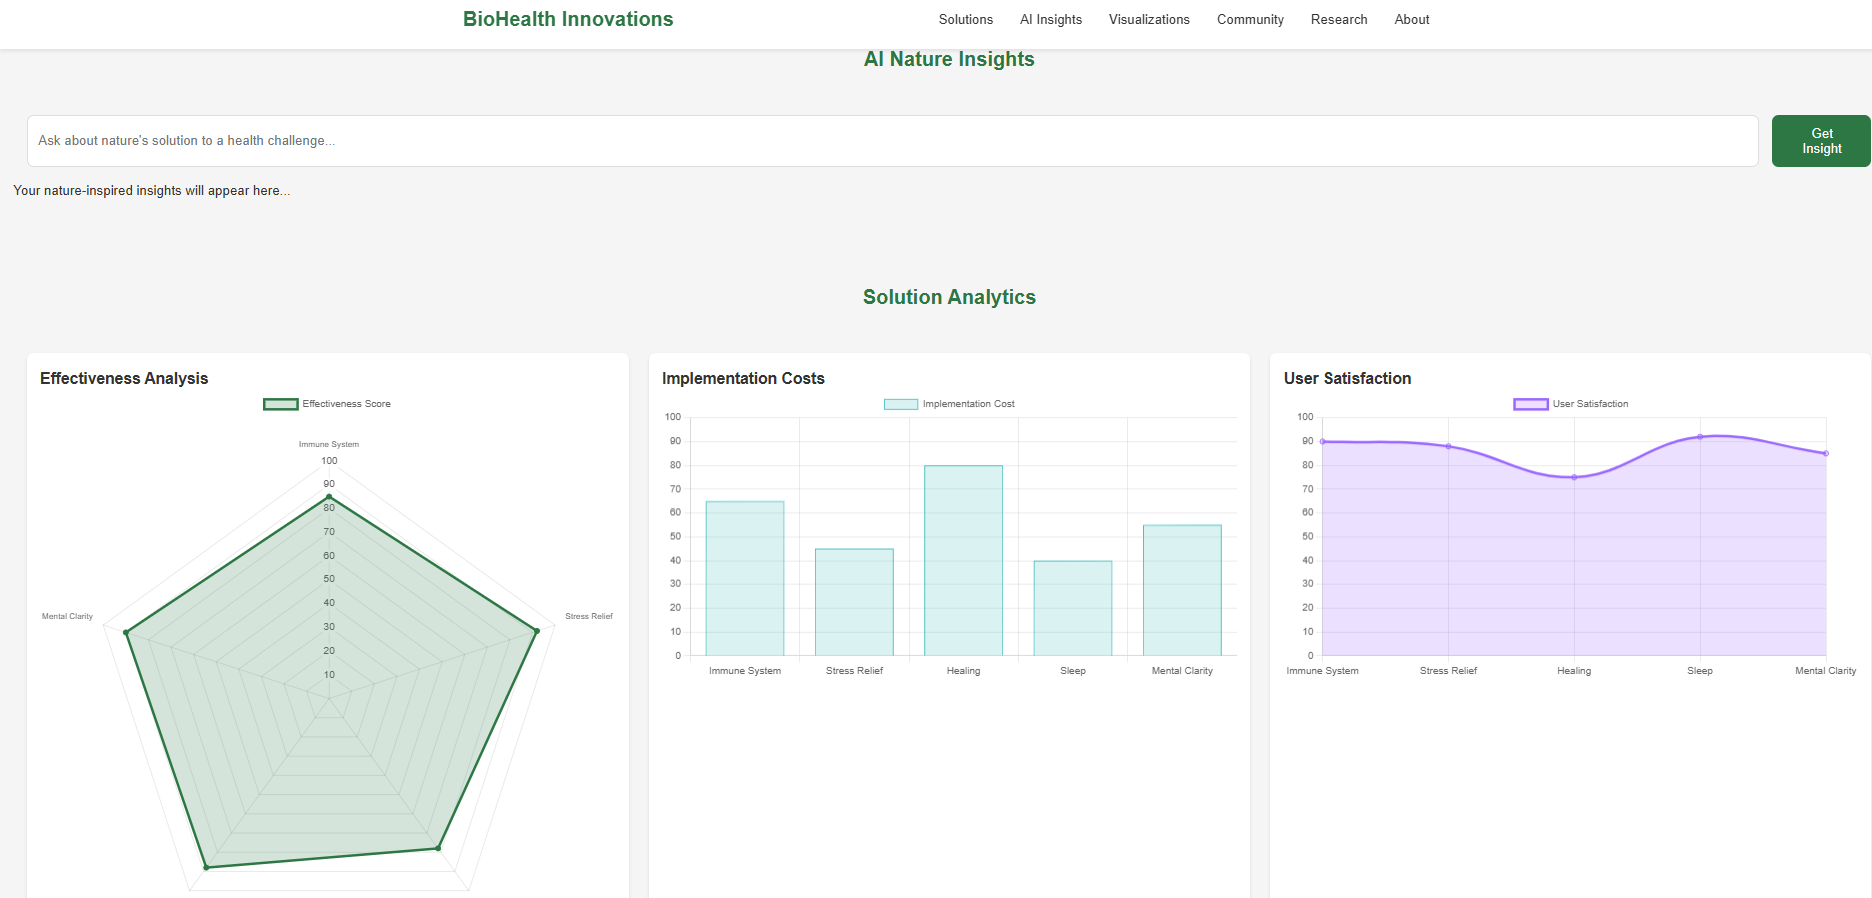Open the About nav item

point(1412,19)
